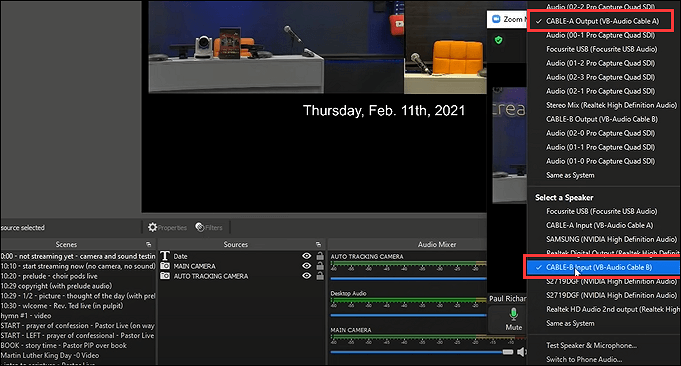
Task: Hide the MAIN CAMERA source with eye icon
Action: click(x=307, y=266)
